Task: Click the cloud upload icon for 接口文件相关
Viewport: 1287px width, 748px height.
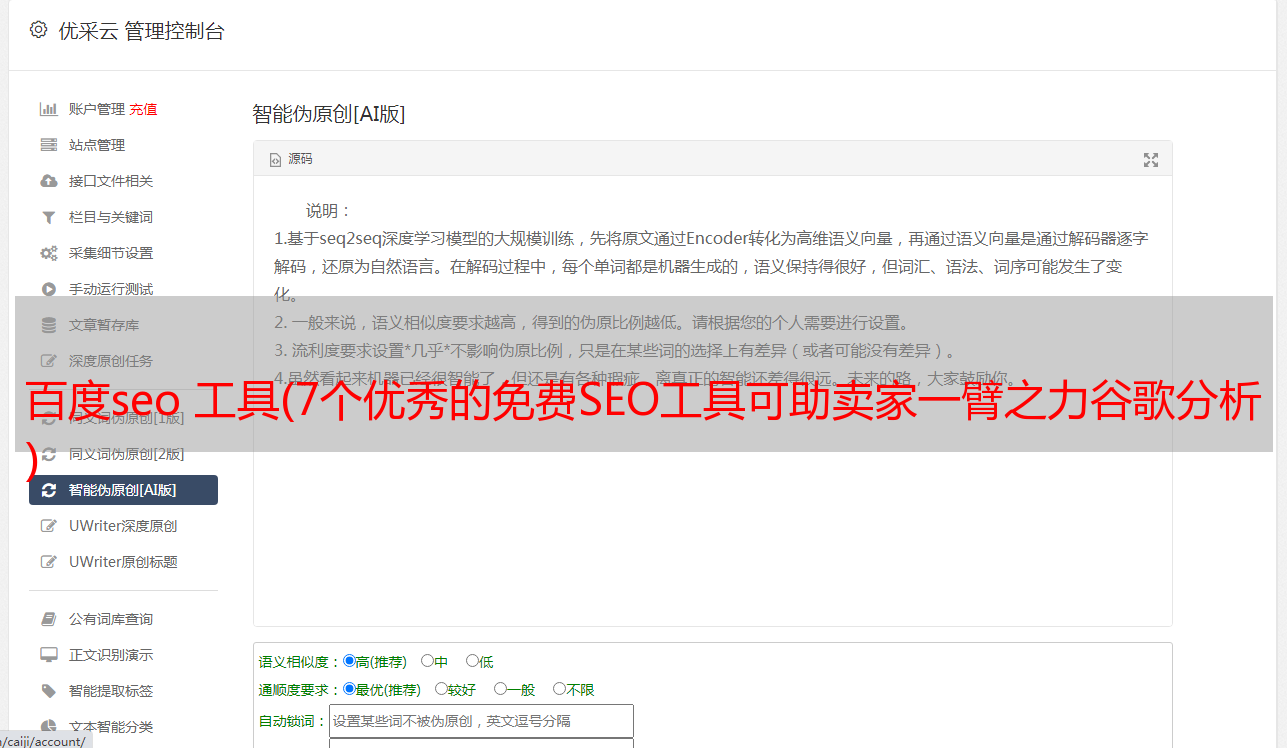Action: (x=48, y=181)
